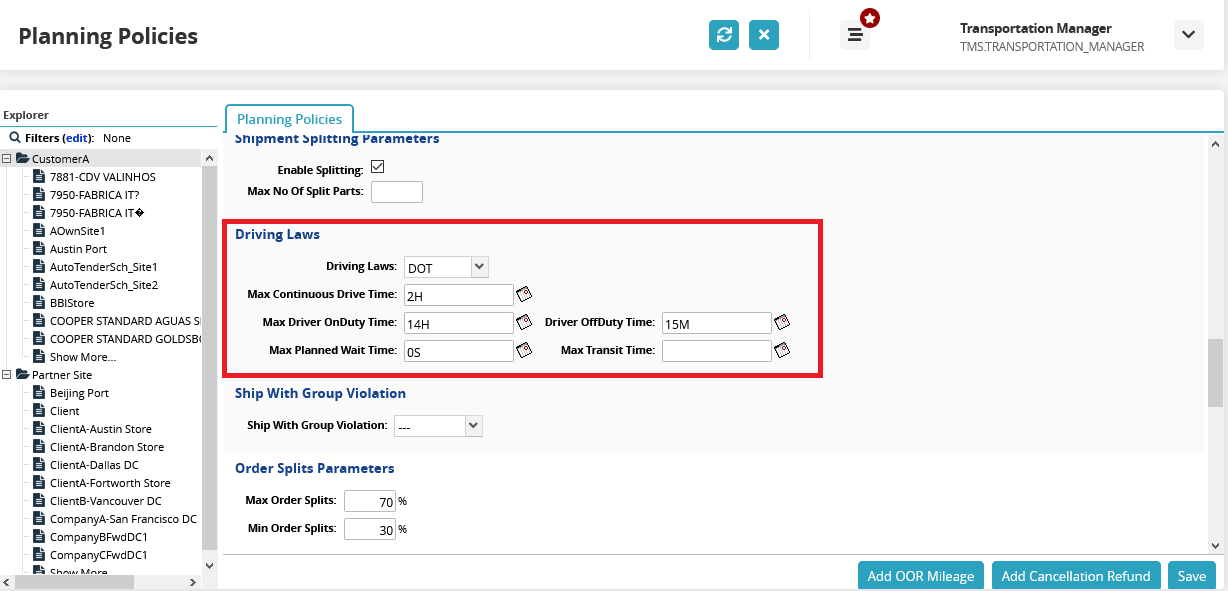Click the Min Order Splits field
This screenshot has width=1228, height=591.
point(370,530)
